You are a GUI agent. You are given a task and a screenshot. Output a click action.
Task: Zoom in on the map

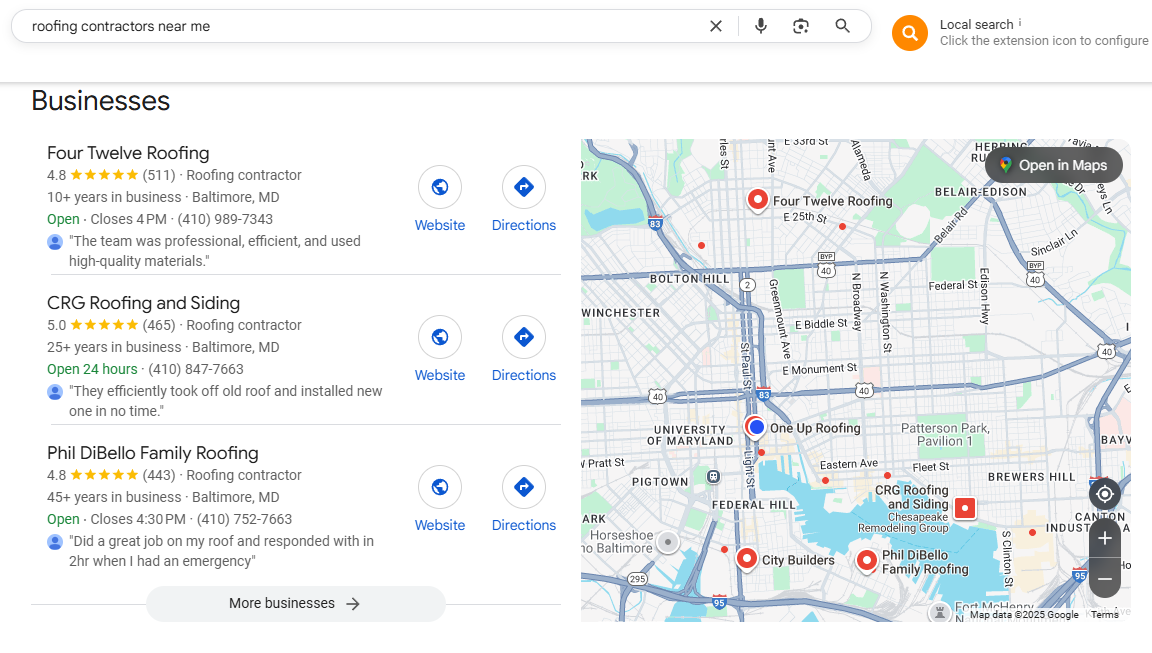[x=1104, y=538]
